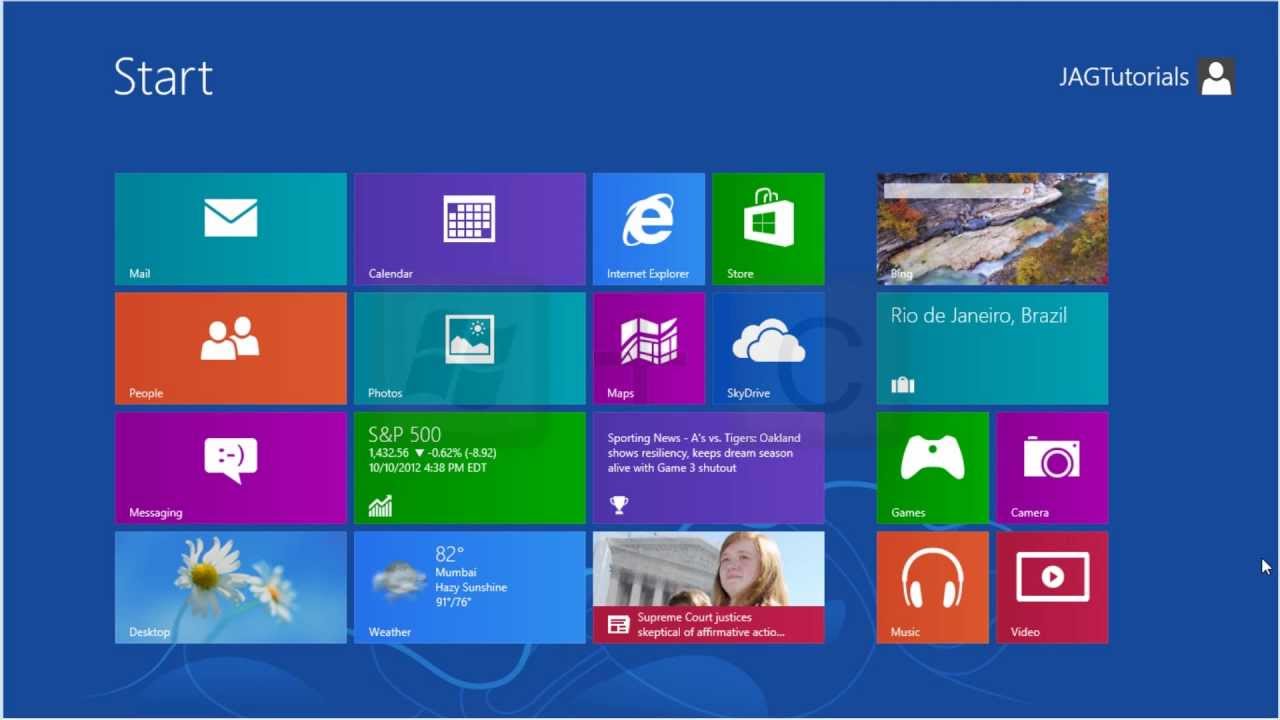Open the Weather tile showing Mumbai
The width and height of the screenshot is (1280, 720).
470,587
